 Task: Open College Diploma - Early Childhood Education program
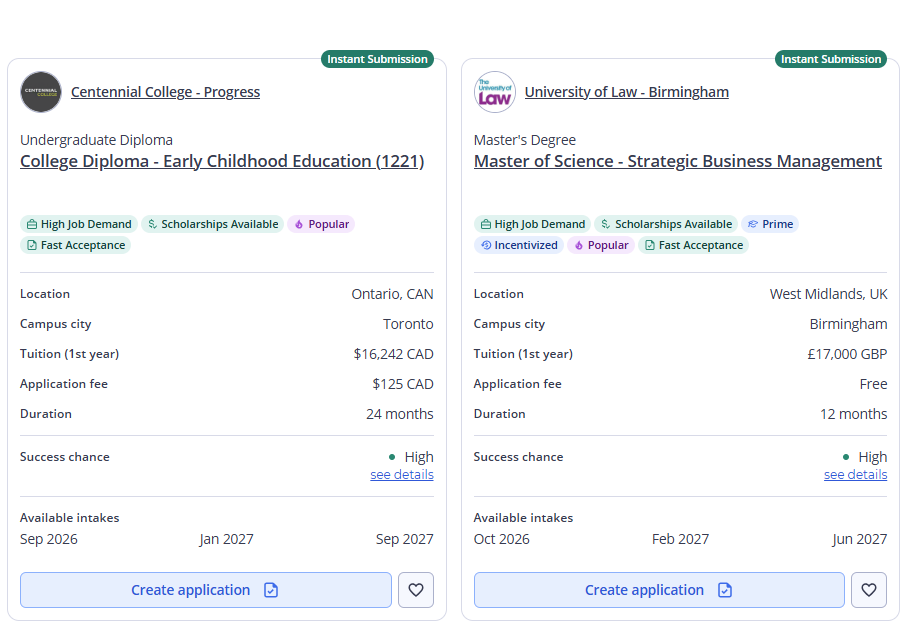(x=222, y=161)
